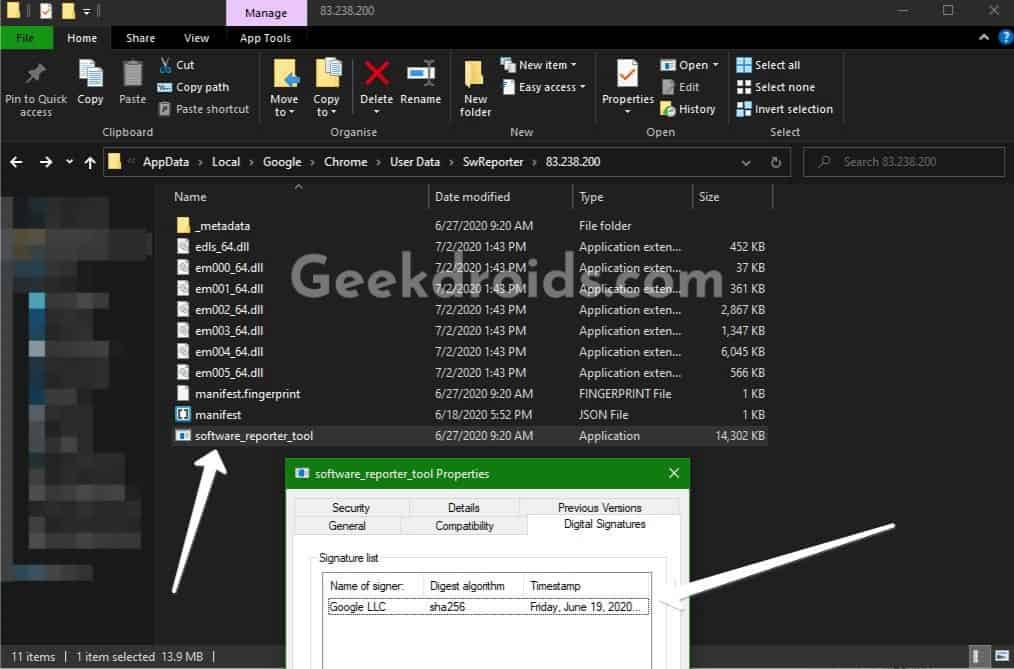The width and height of the screenshot is (1014, 669).
Task: Expand recent locations dropdown
Action: (69, 162)
